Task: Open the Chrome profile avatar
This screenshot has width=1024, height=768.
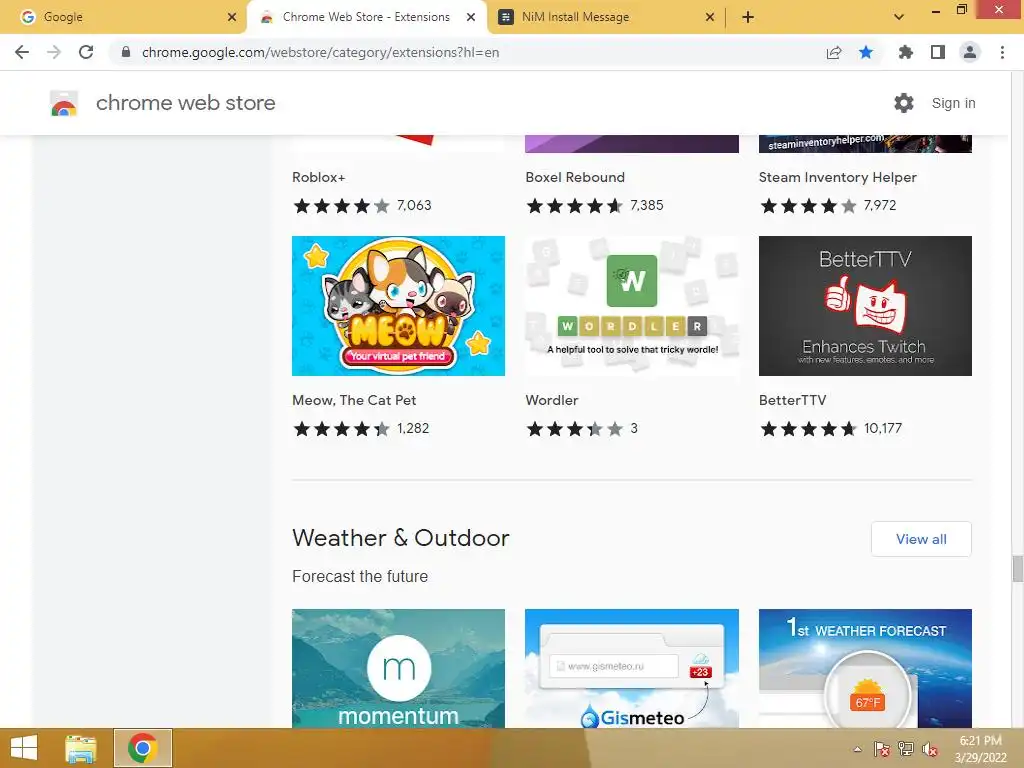Action: tap(970, 52)
